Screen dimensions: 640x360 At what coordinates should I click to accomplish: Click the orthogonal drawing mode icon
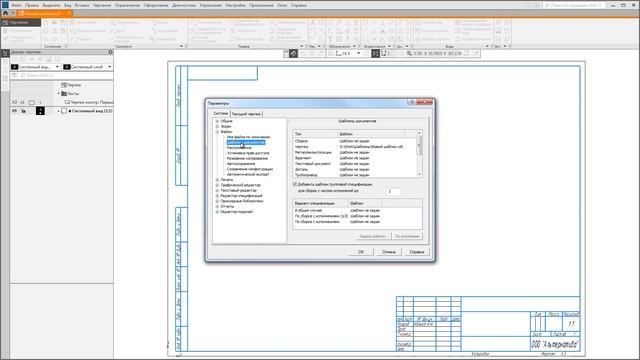pyautogui.click(x=376, y=53)
